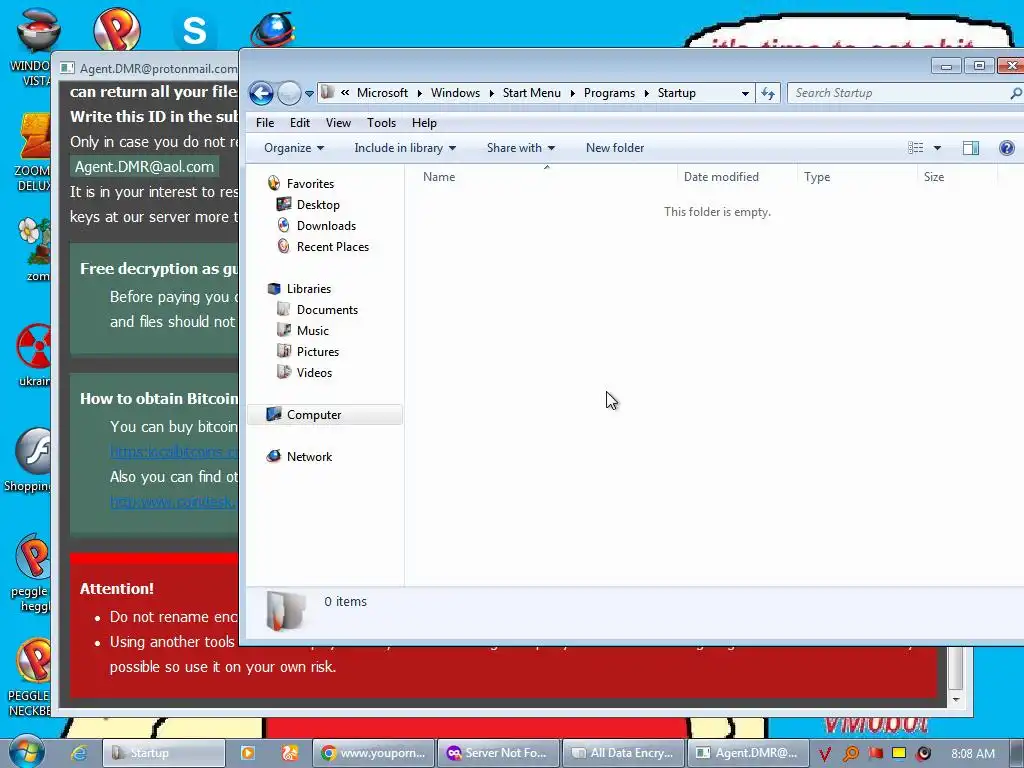Viewport: 1024px width, 768px height.
Task: Go back using Explorer's back arrow
Action: tap(261, 93)
